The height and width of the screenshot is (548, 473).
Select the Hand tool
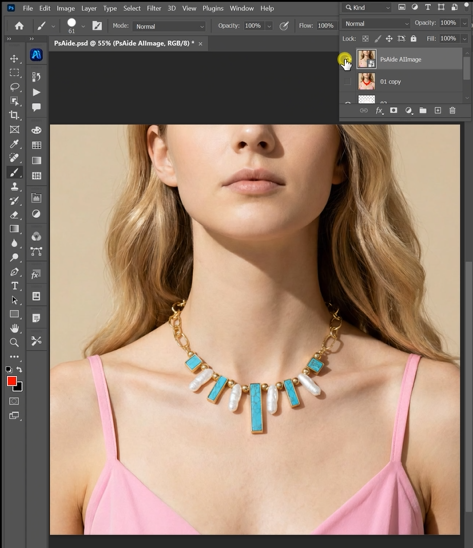[x=14, y=328]
